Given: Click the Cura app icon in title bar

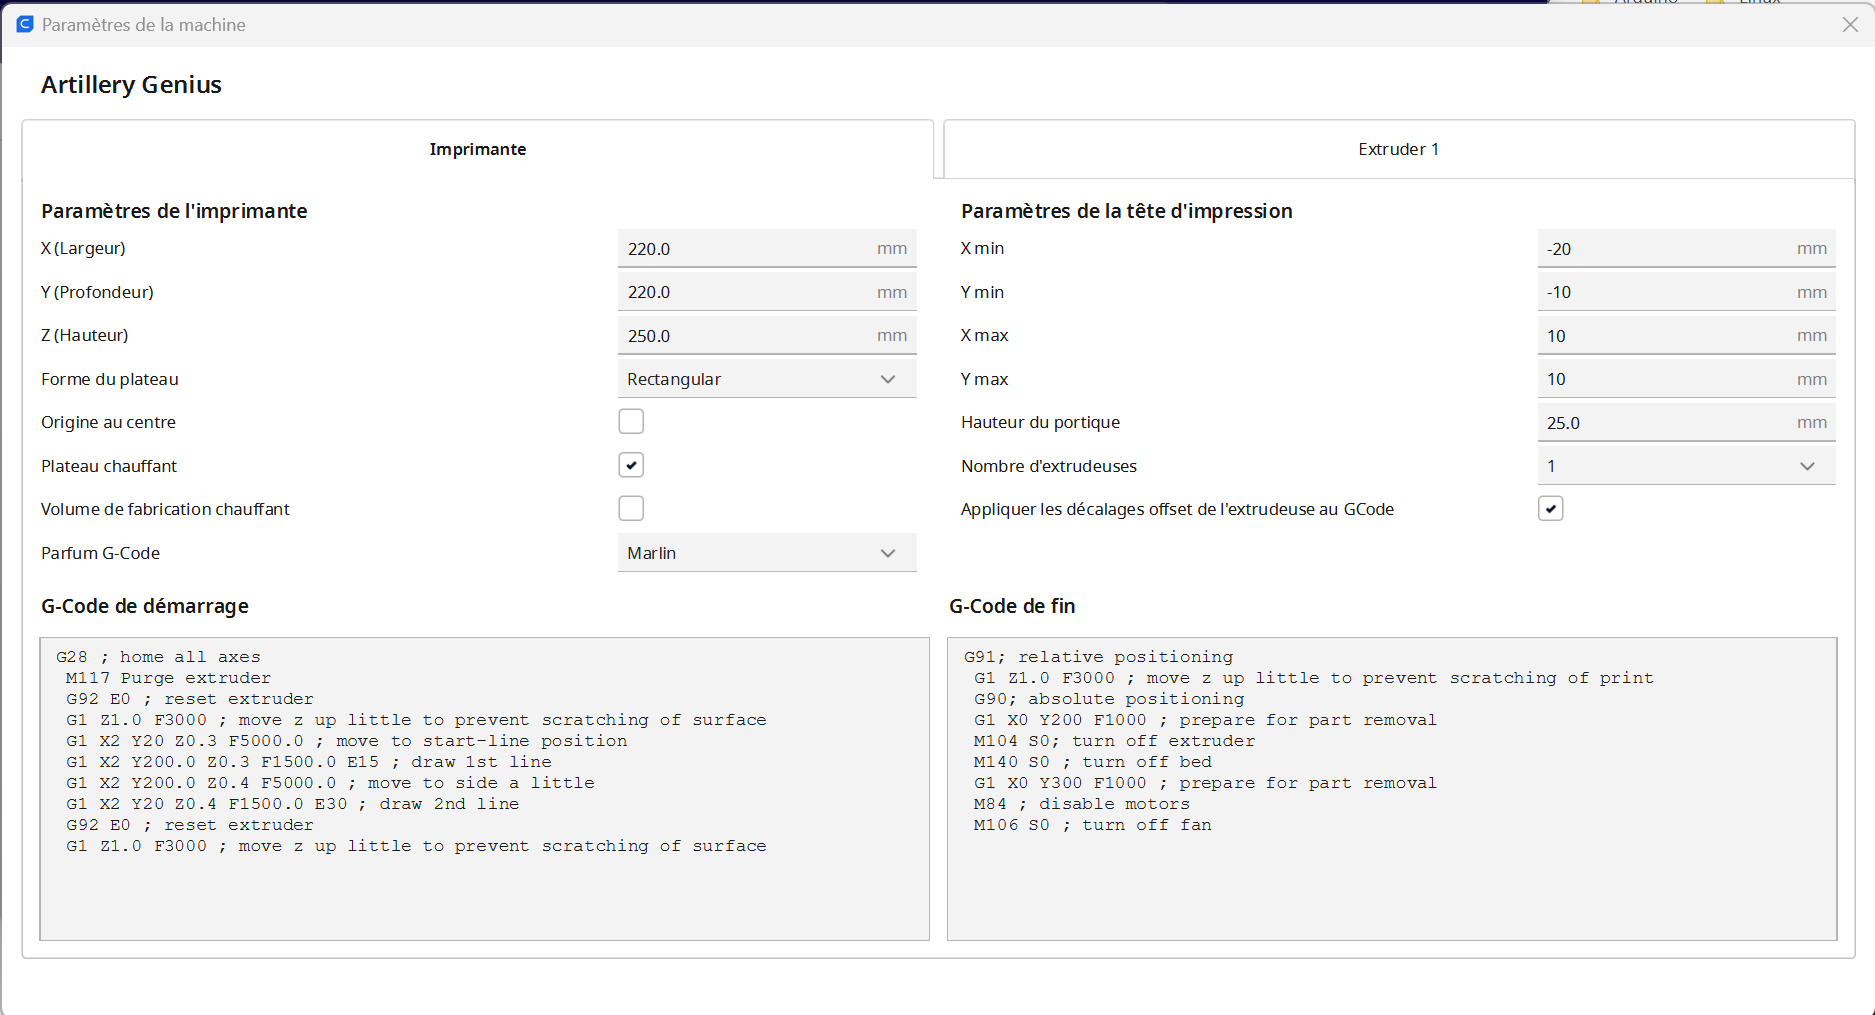Looking at the screenshot, I should 25,24.
